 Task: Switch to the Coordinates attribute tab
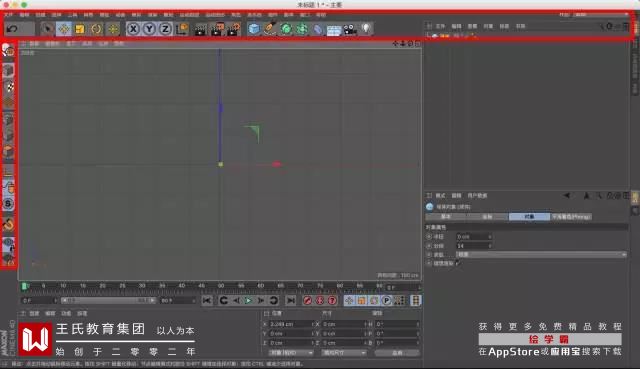(487, 217)
